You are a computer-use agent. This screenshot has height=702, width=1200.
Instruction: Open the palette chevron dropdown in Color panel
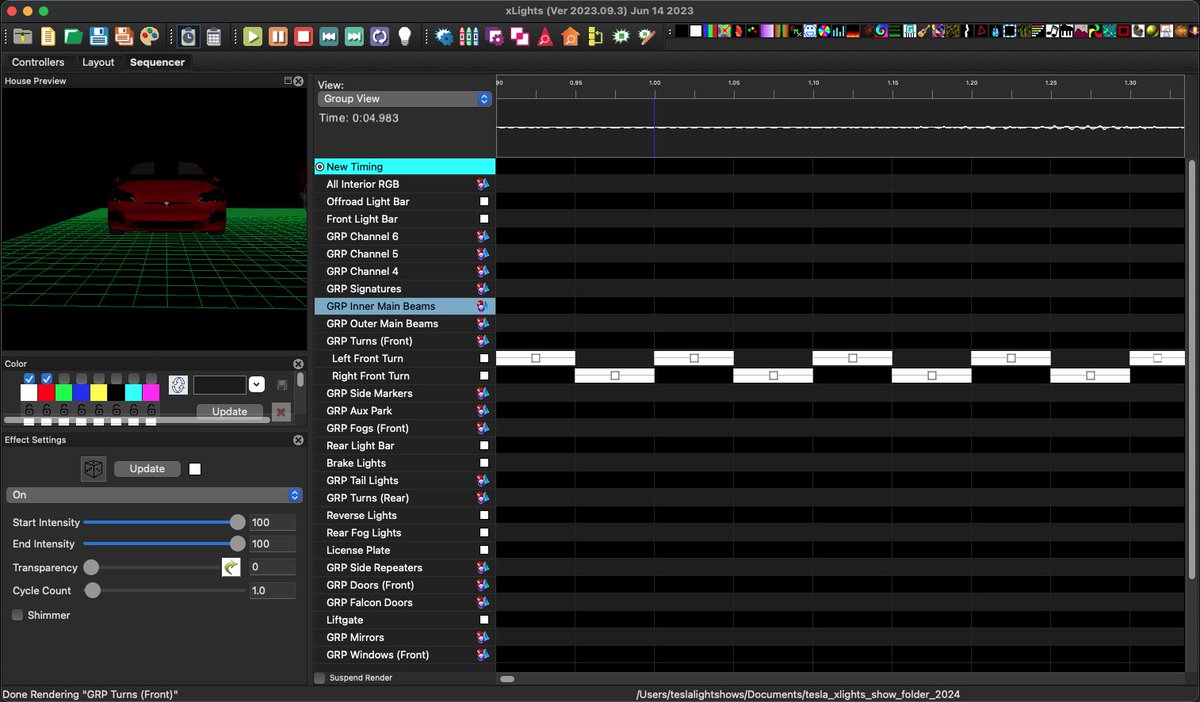(257, 384)
